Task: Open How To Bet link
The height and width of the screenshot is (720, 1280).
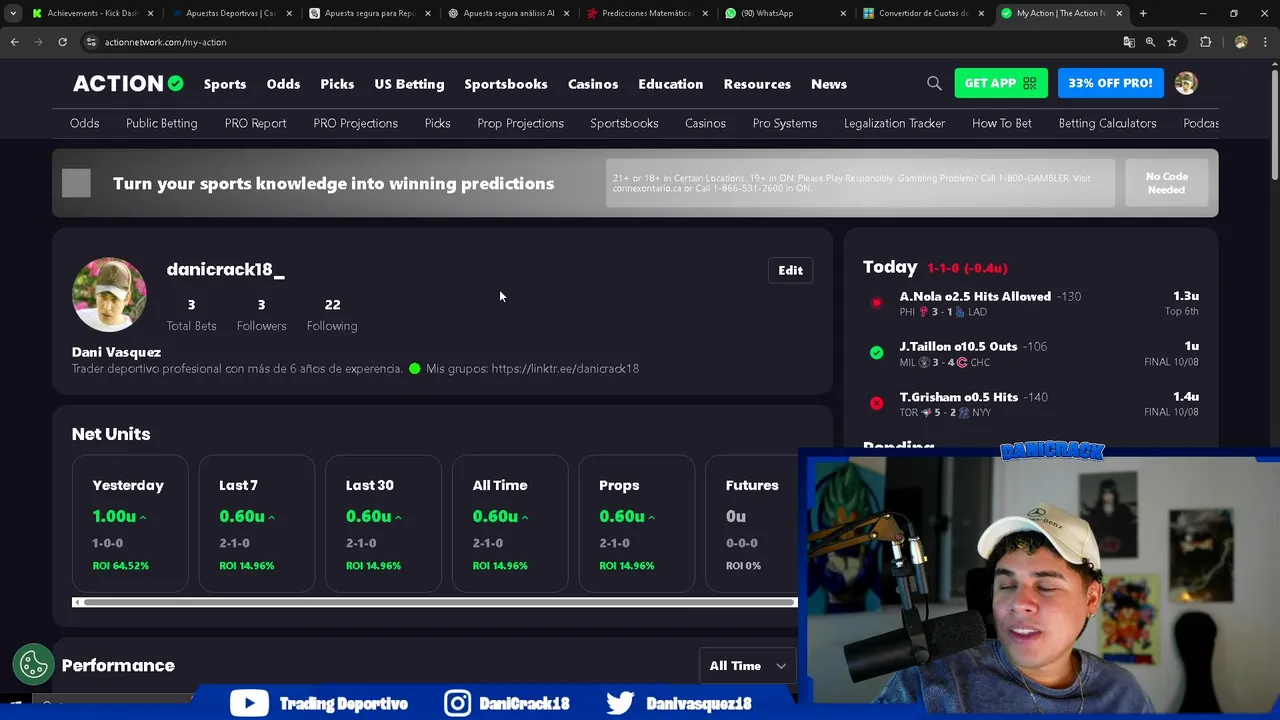Action: (x=1002, y=123)
